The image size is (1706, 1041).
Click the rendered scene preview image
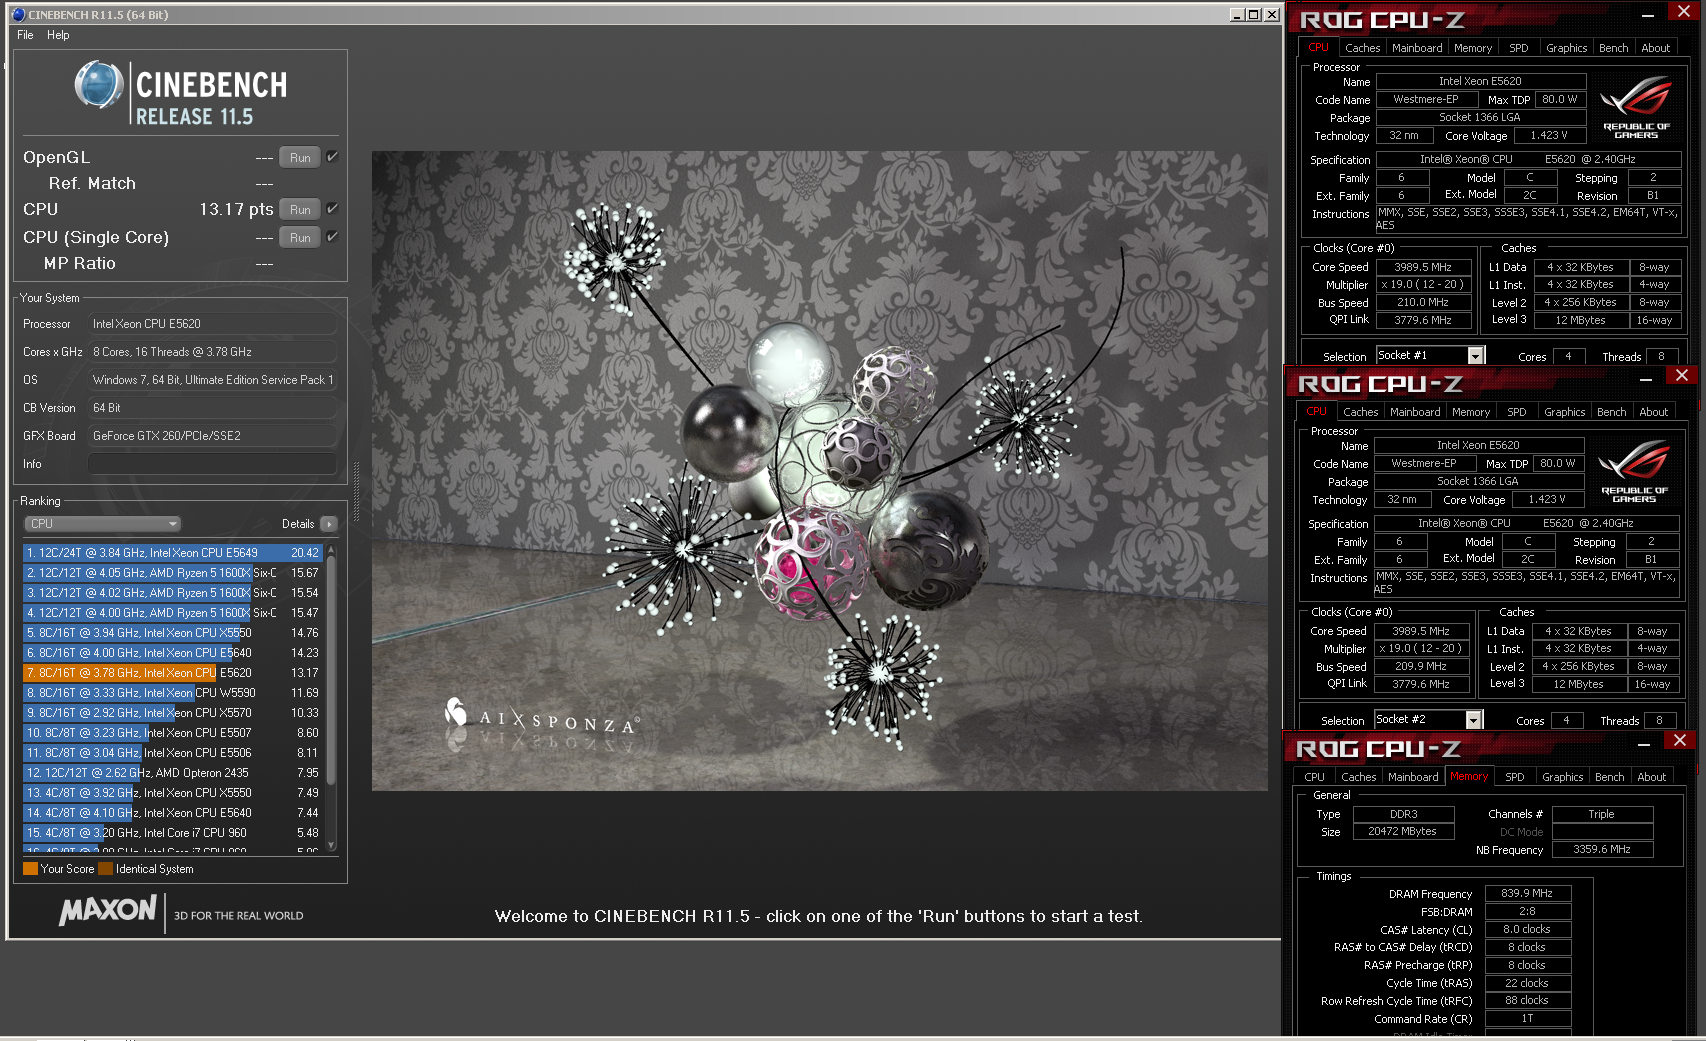(x=820, y=471)
